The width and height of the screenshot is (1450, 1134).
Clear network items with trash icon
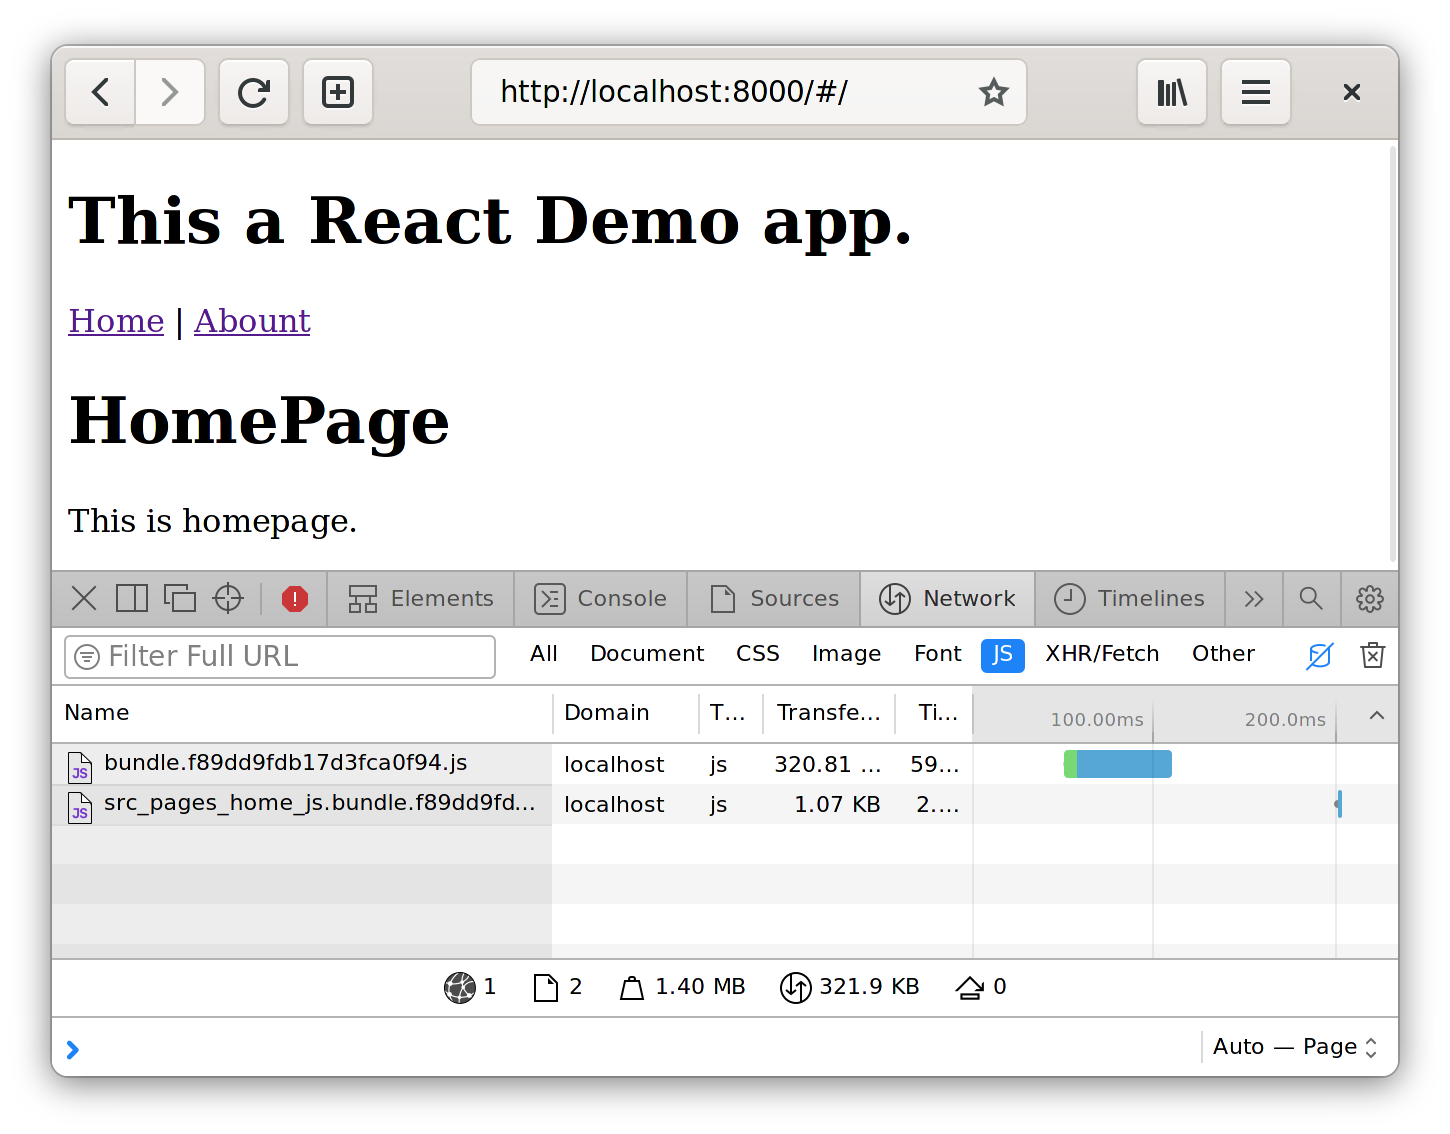1372,655
